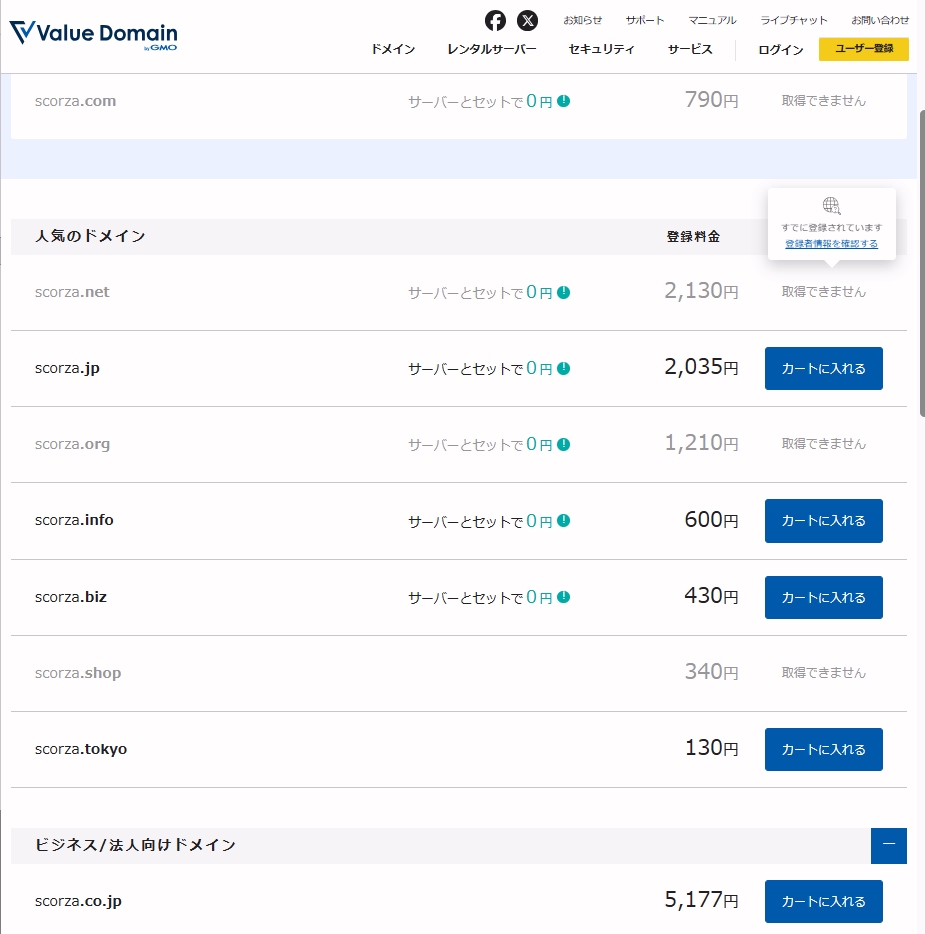Viewport: 925px width, 934px height.
Task: Click the 430円 price
Action: tap(711, 596)
